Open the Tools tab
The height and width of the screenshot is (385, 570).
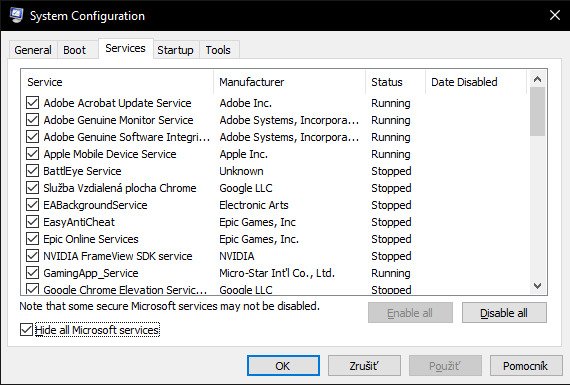(218, 50)
